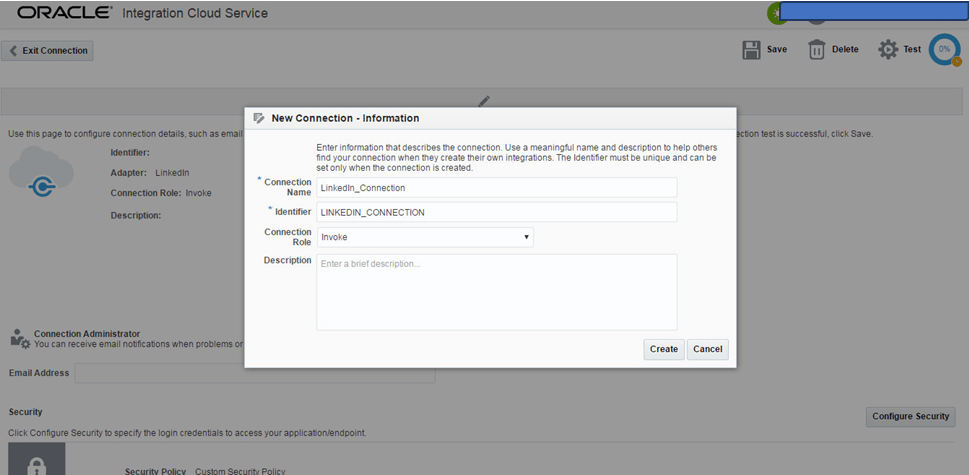Click the Delete label in the toolbar
The height and width of the screenshot is (475, 969).
coord(845,49)
